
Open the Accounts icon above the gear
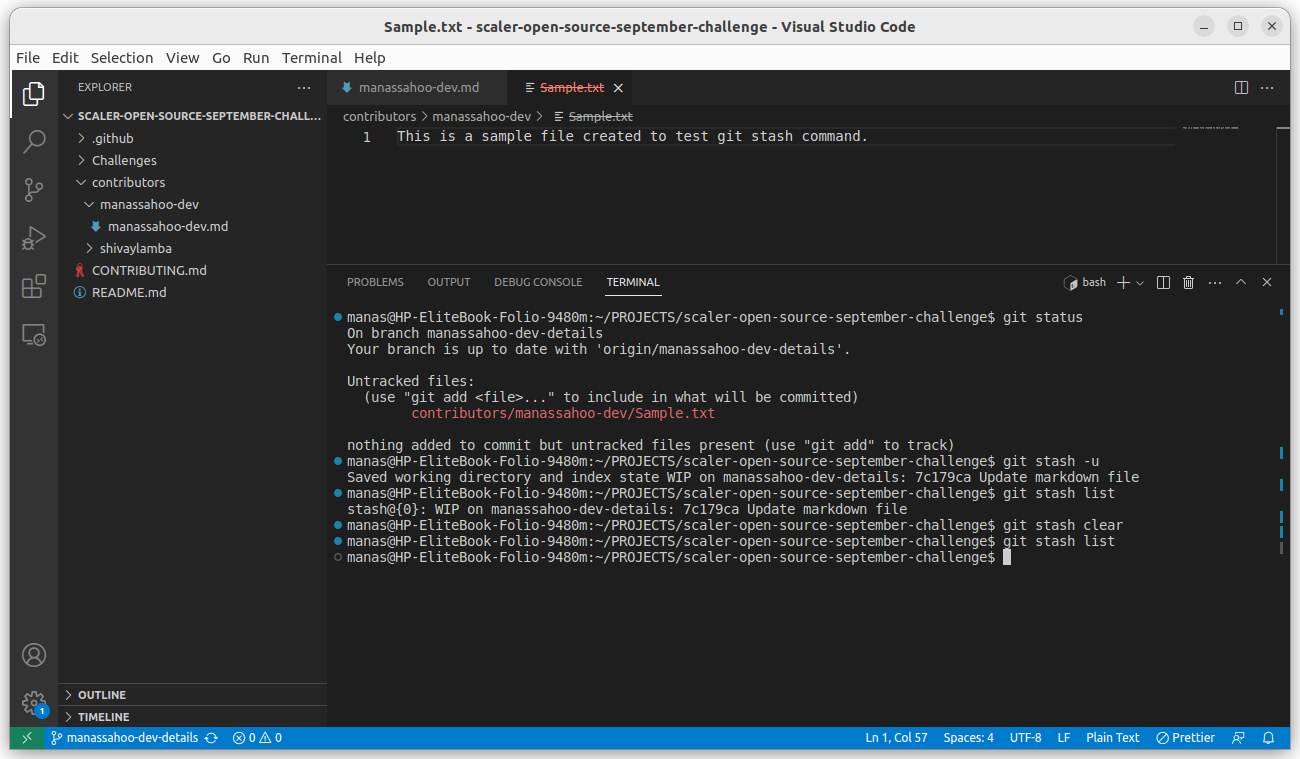point(34,655)
